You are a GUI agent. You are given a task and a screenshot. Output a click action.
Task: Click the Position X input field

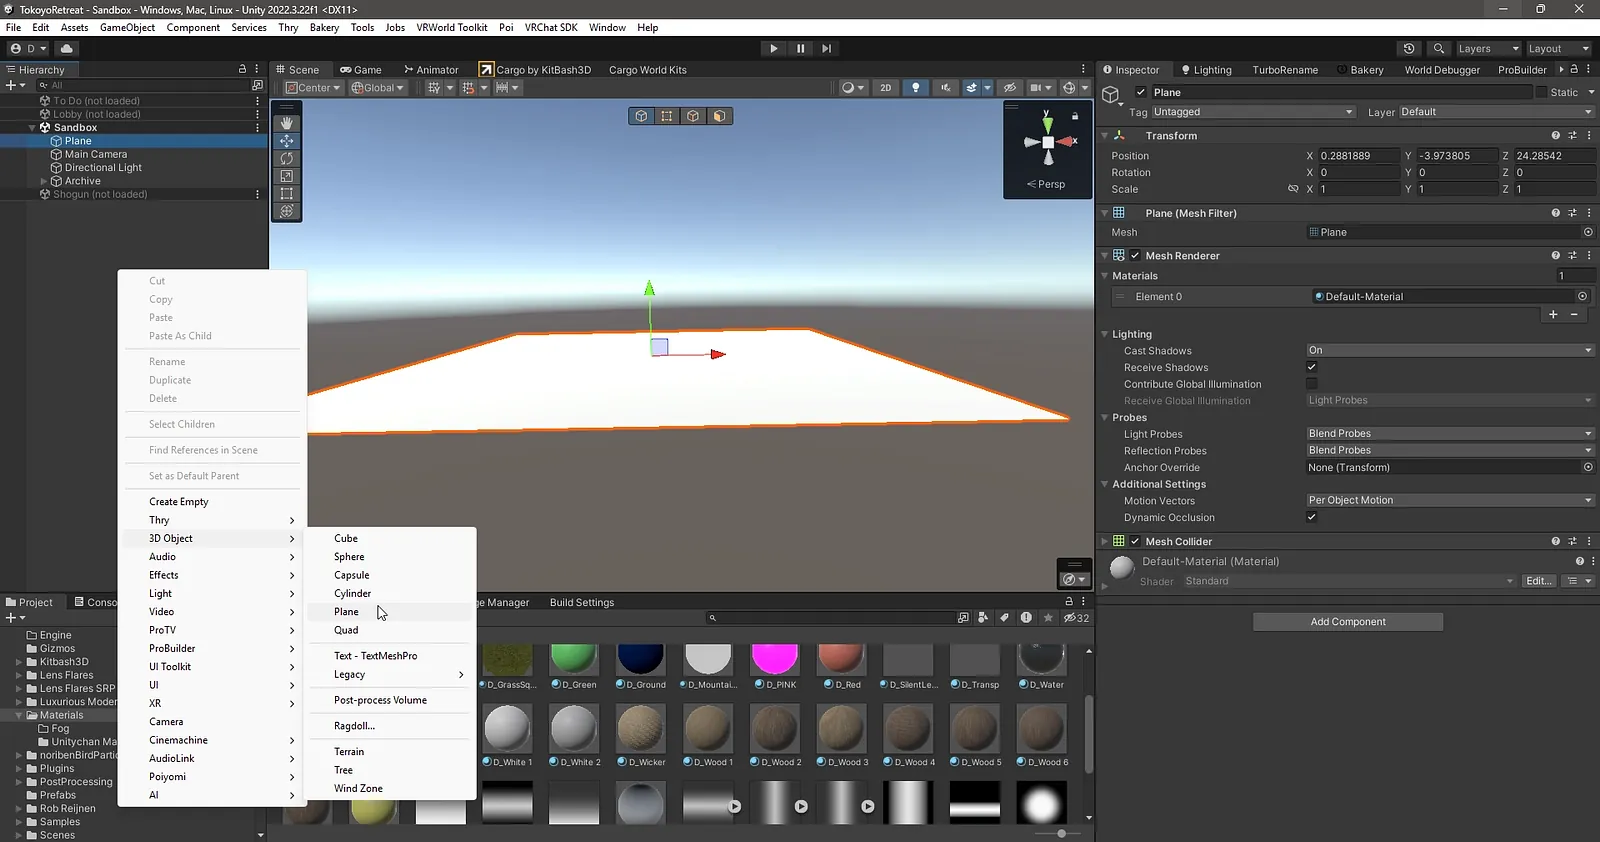point(1359,156)
